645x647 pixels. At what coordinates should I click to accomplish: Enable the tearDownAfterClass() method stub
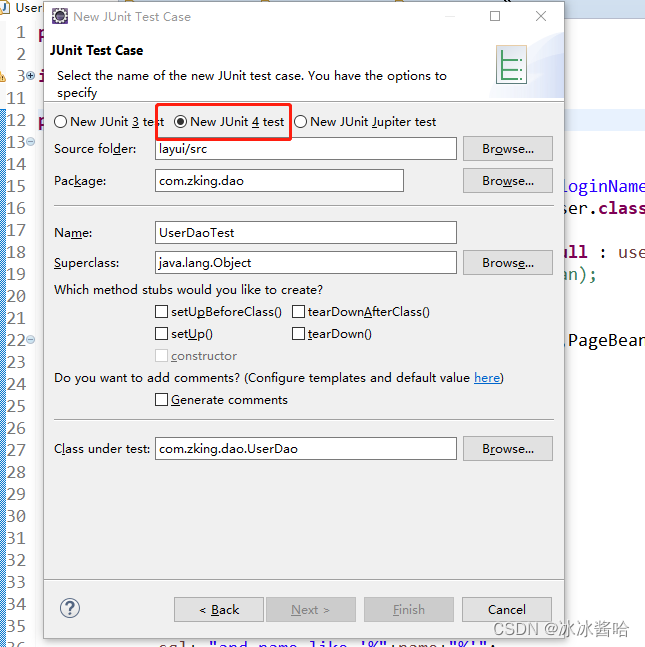(298, 312)
